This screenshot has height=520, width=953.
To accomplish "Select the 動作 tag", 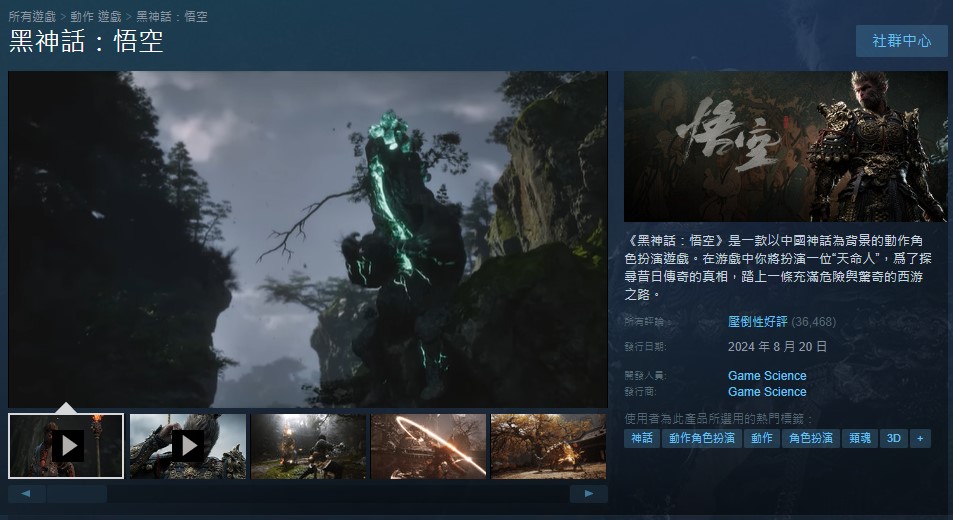I will click(x=762, y=438).
